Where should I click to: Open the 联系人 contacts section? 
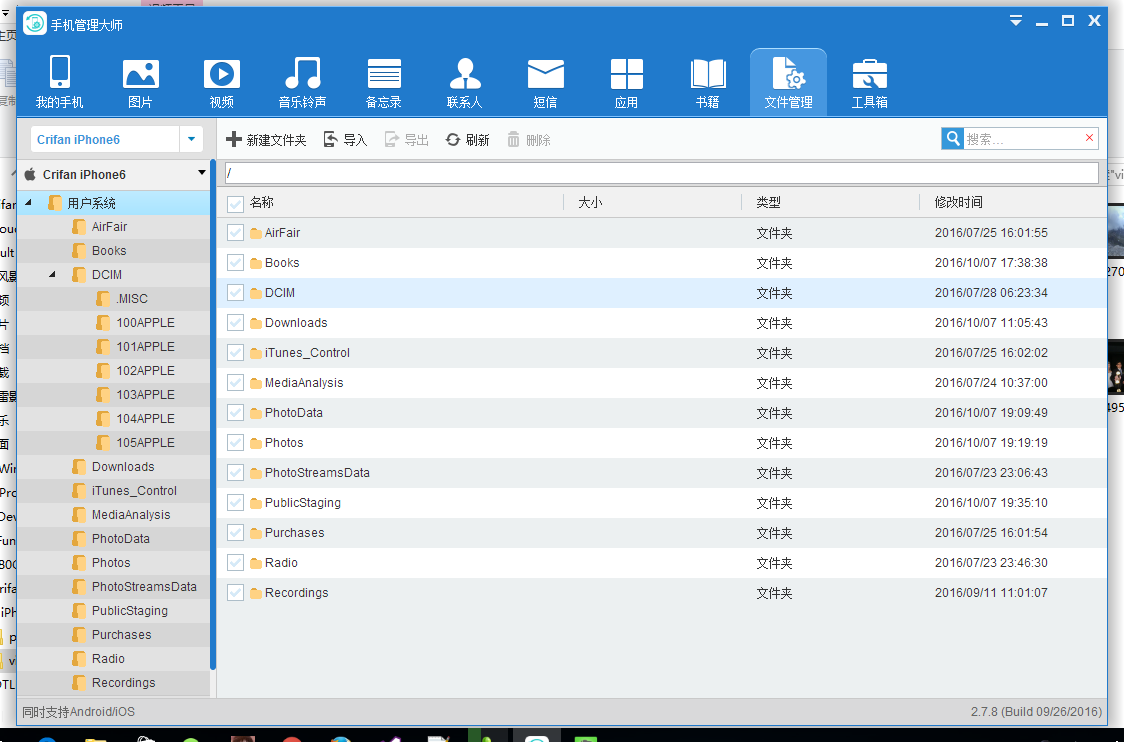point(465,82)
